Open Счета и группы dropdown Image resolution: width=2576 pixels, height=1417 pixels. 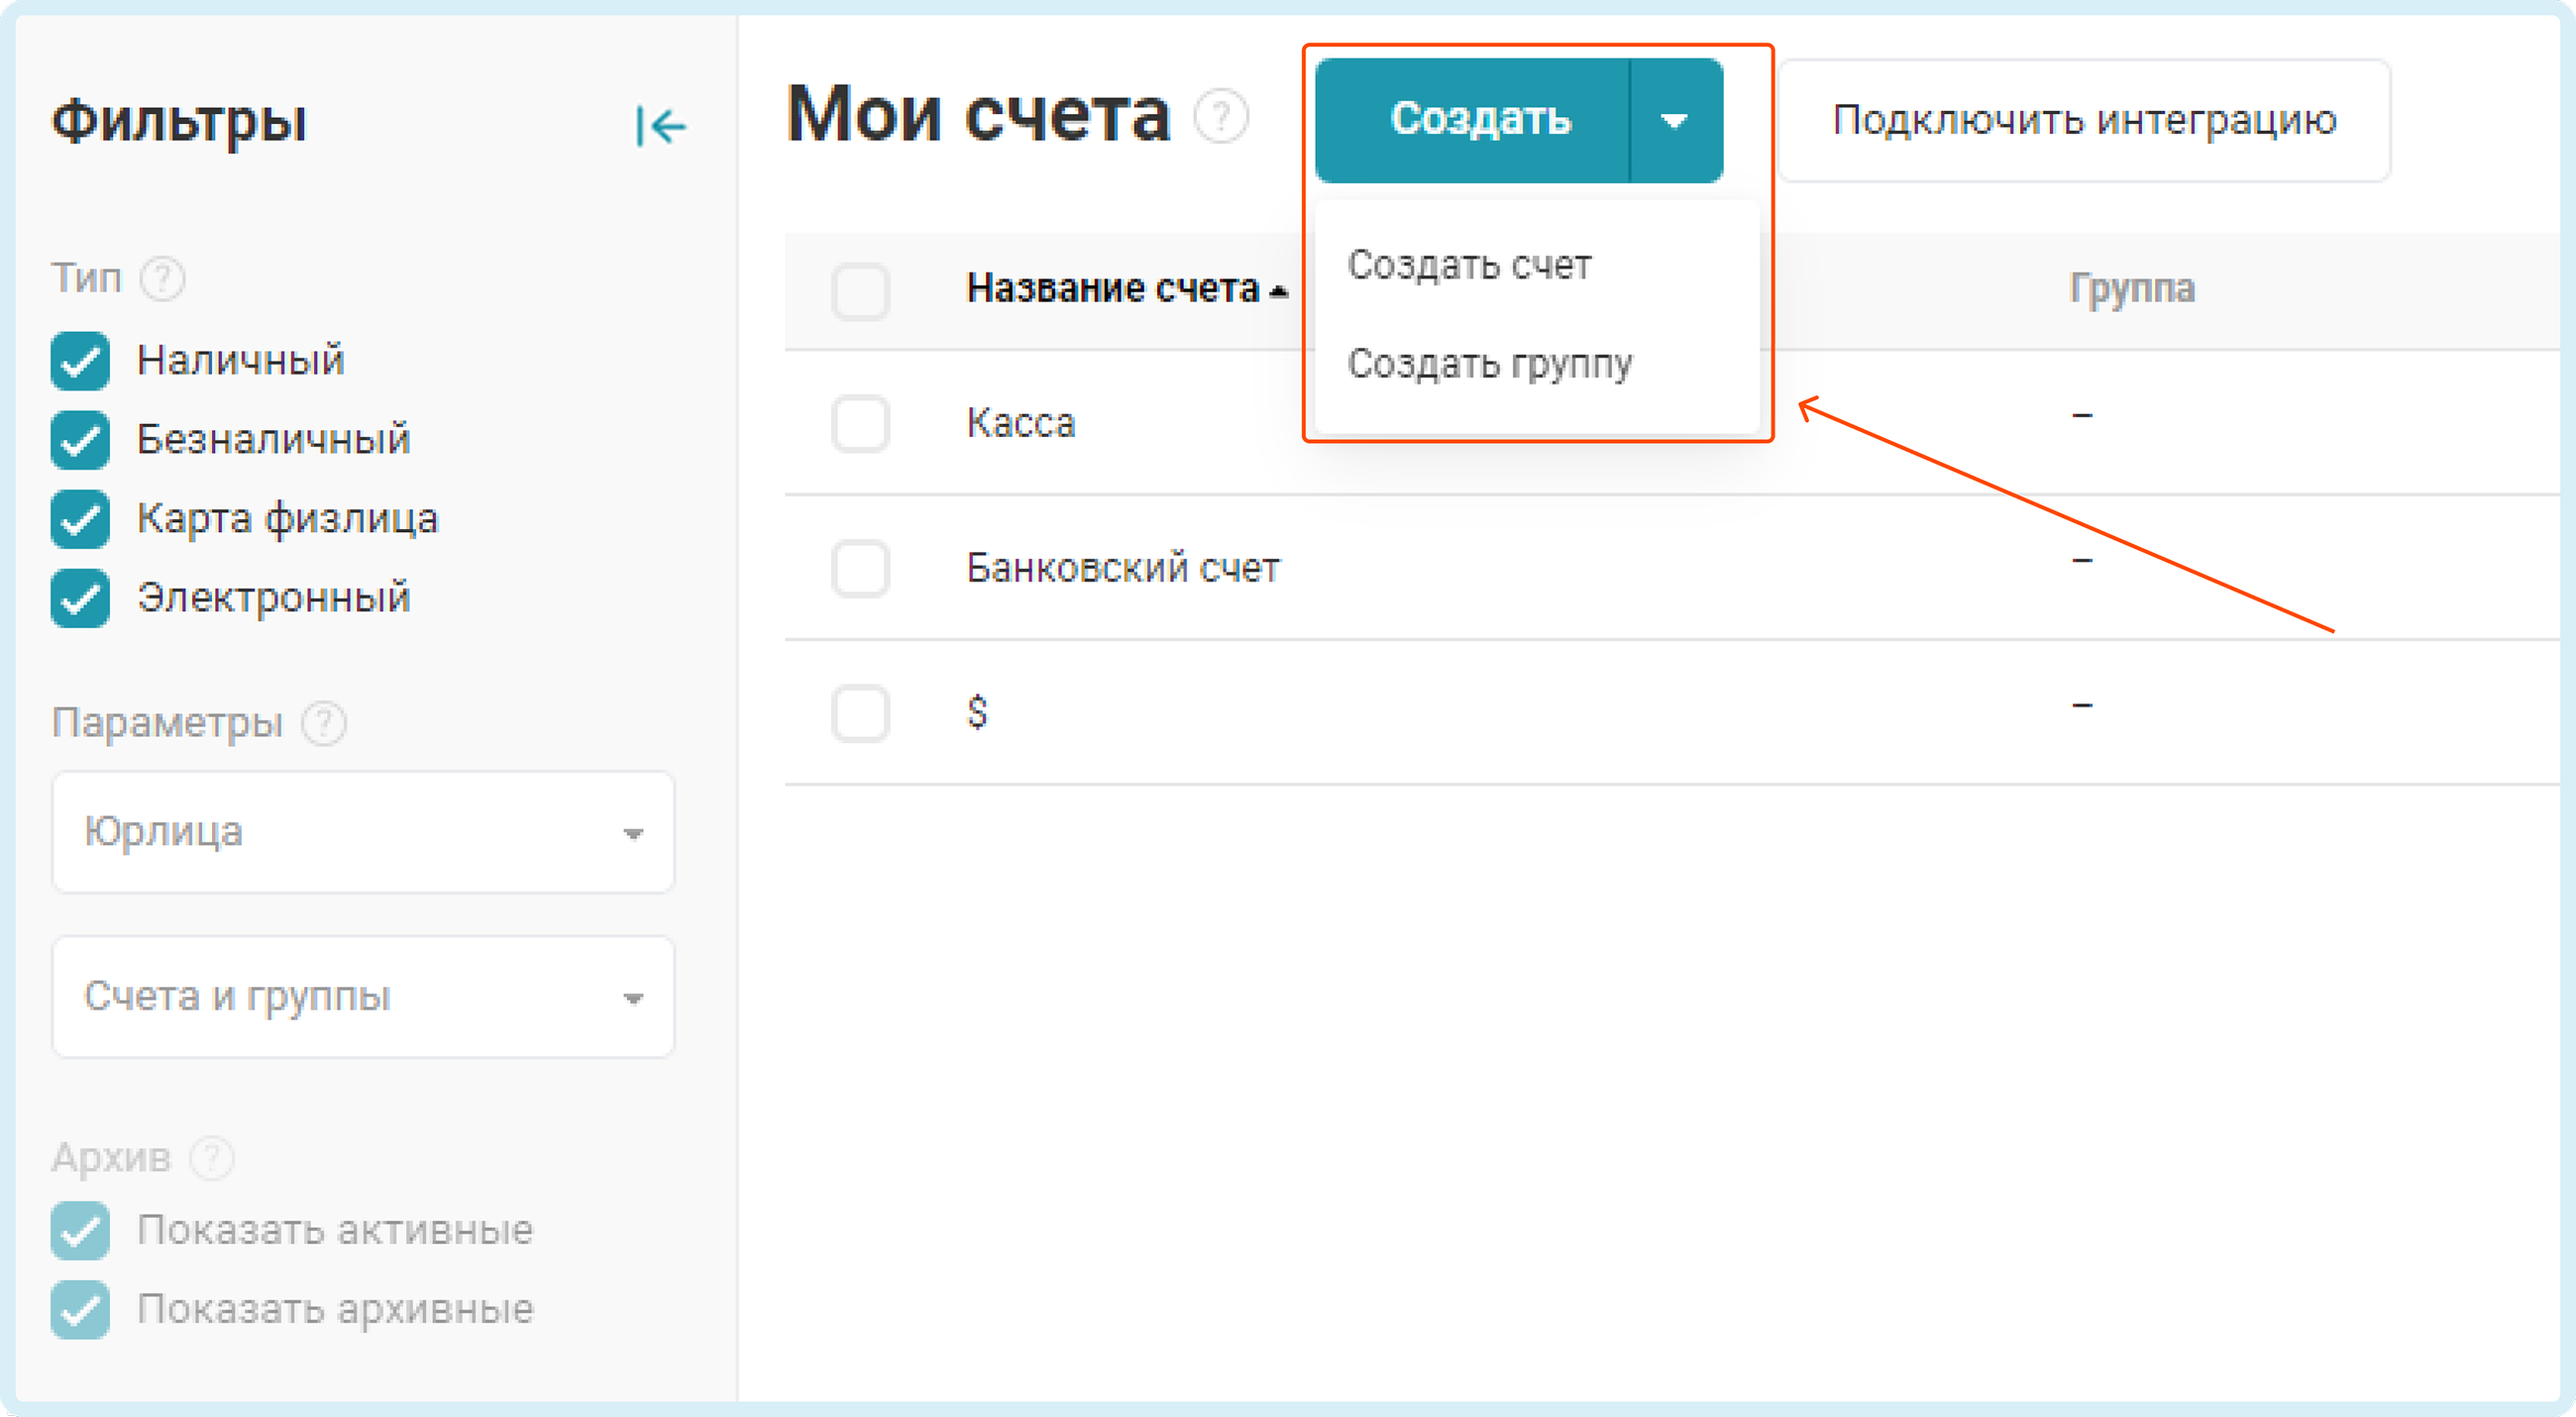363,997
